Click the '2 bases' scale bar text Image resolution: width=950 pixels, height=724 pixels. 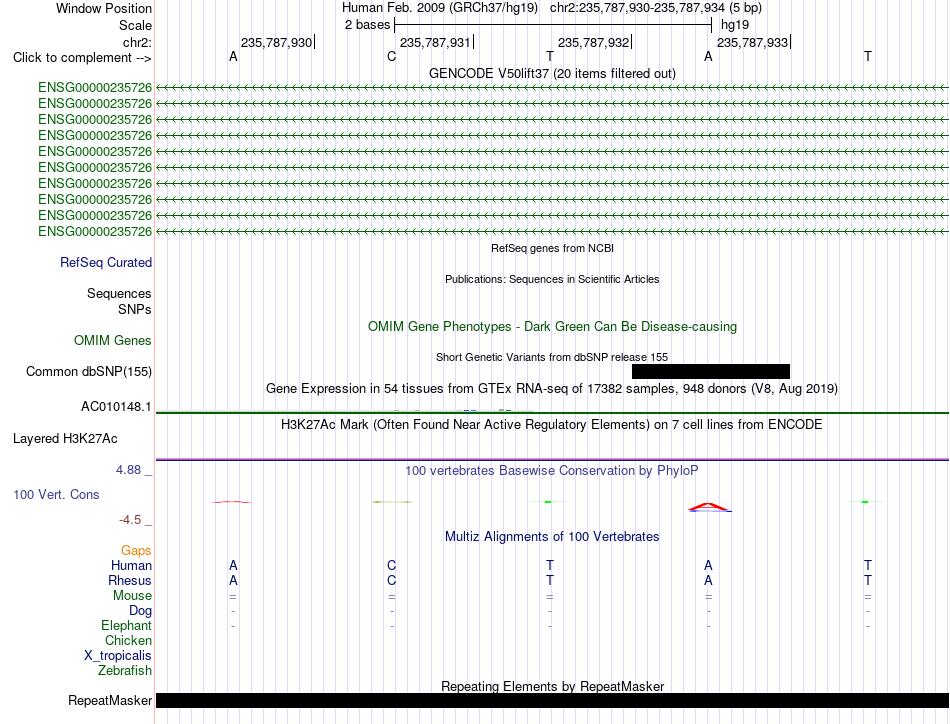(x=367, y=25)
